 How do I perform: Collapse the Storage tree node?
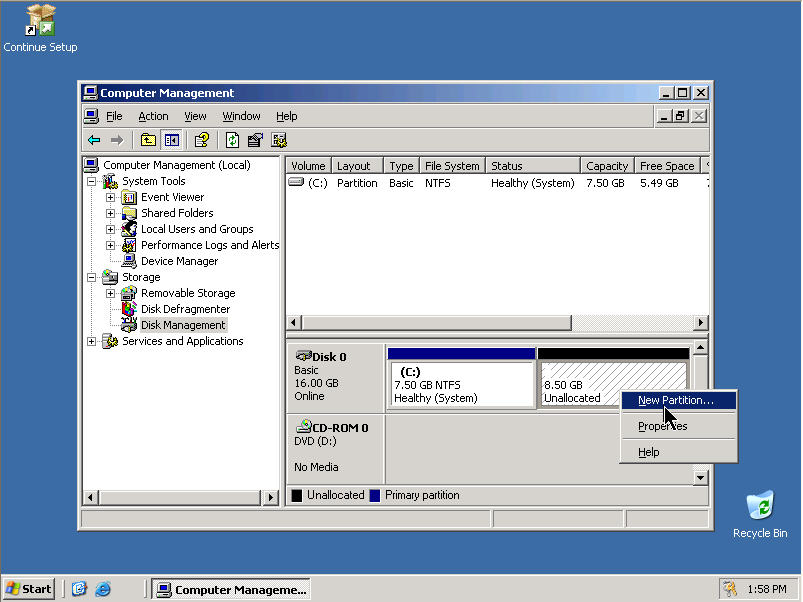[91, 277]
